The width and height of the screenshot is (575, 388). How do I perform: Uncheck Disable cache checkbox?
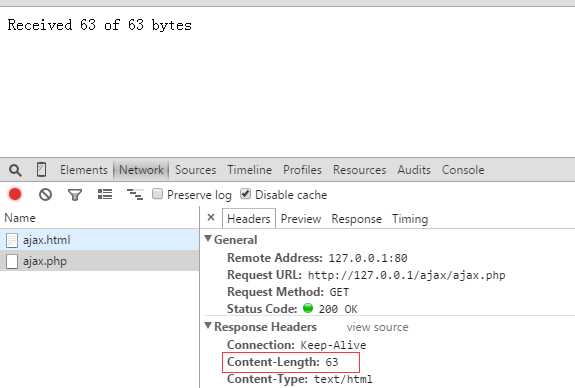click(245, 194)
